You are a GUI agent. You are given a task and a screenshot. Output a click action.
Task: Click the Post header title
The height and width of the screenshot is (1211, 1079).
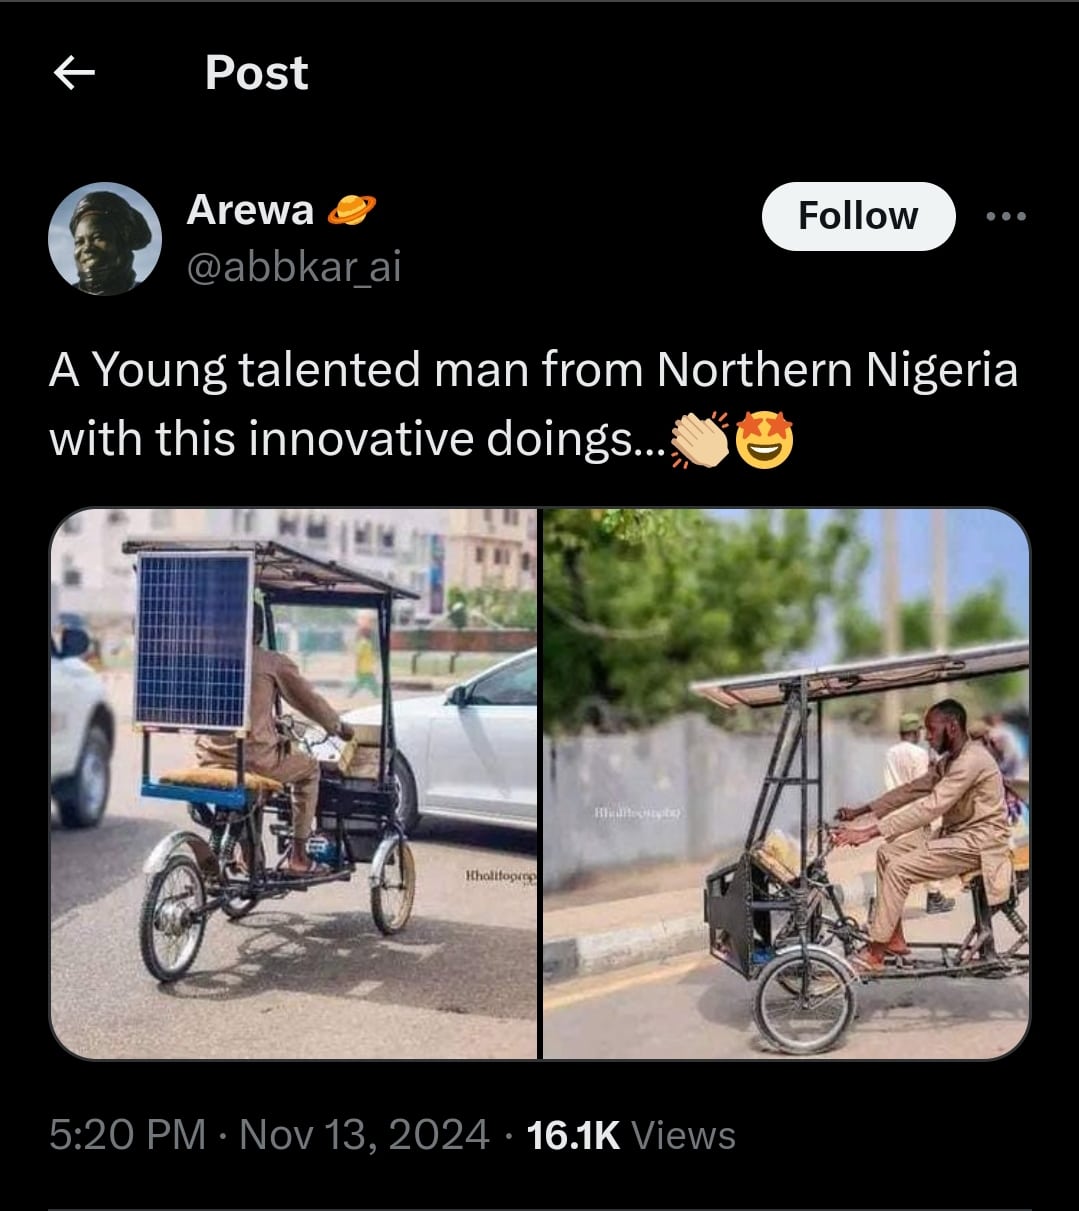pos(257,73)
